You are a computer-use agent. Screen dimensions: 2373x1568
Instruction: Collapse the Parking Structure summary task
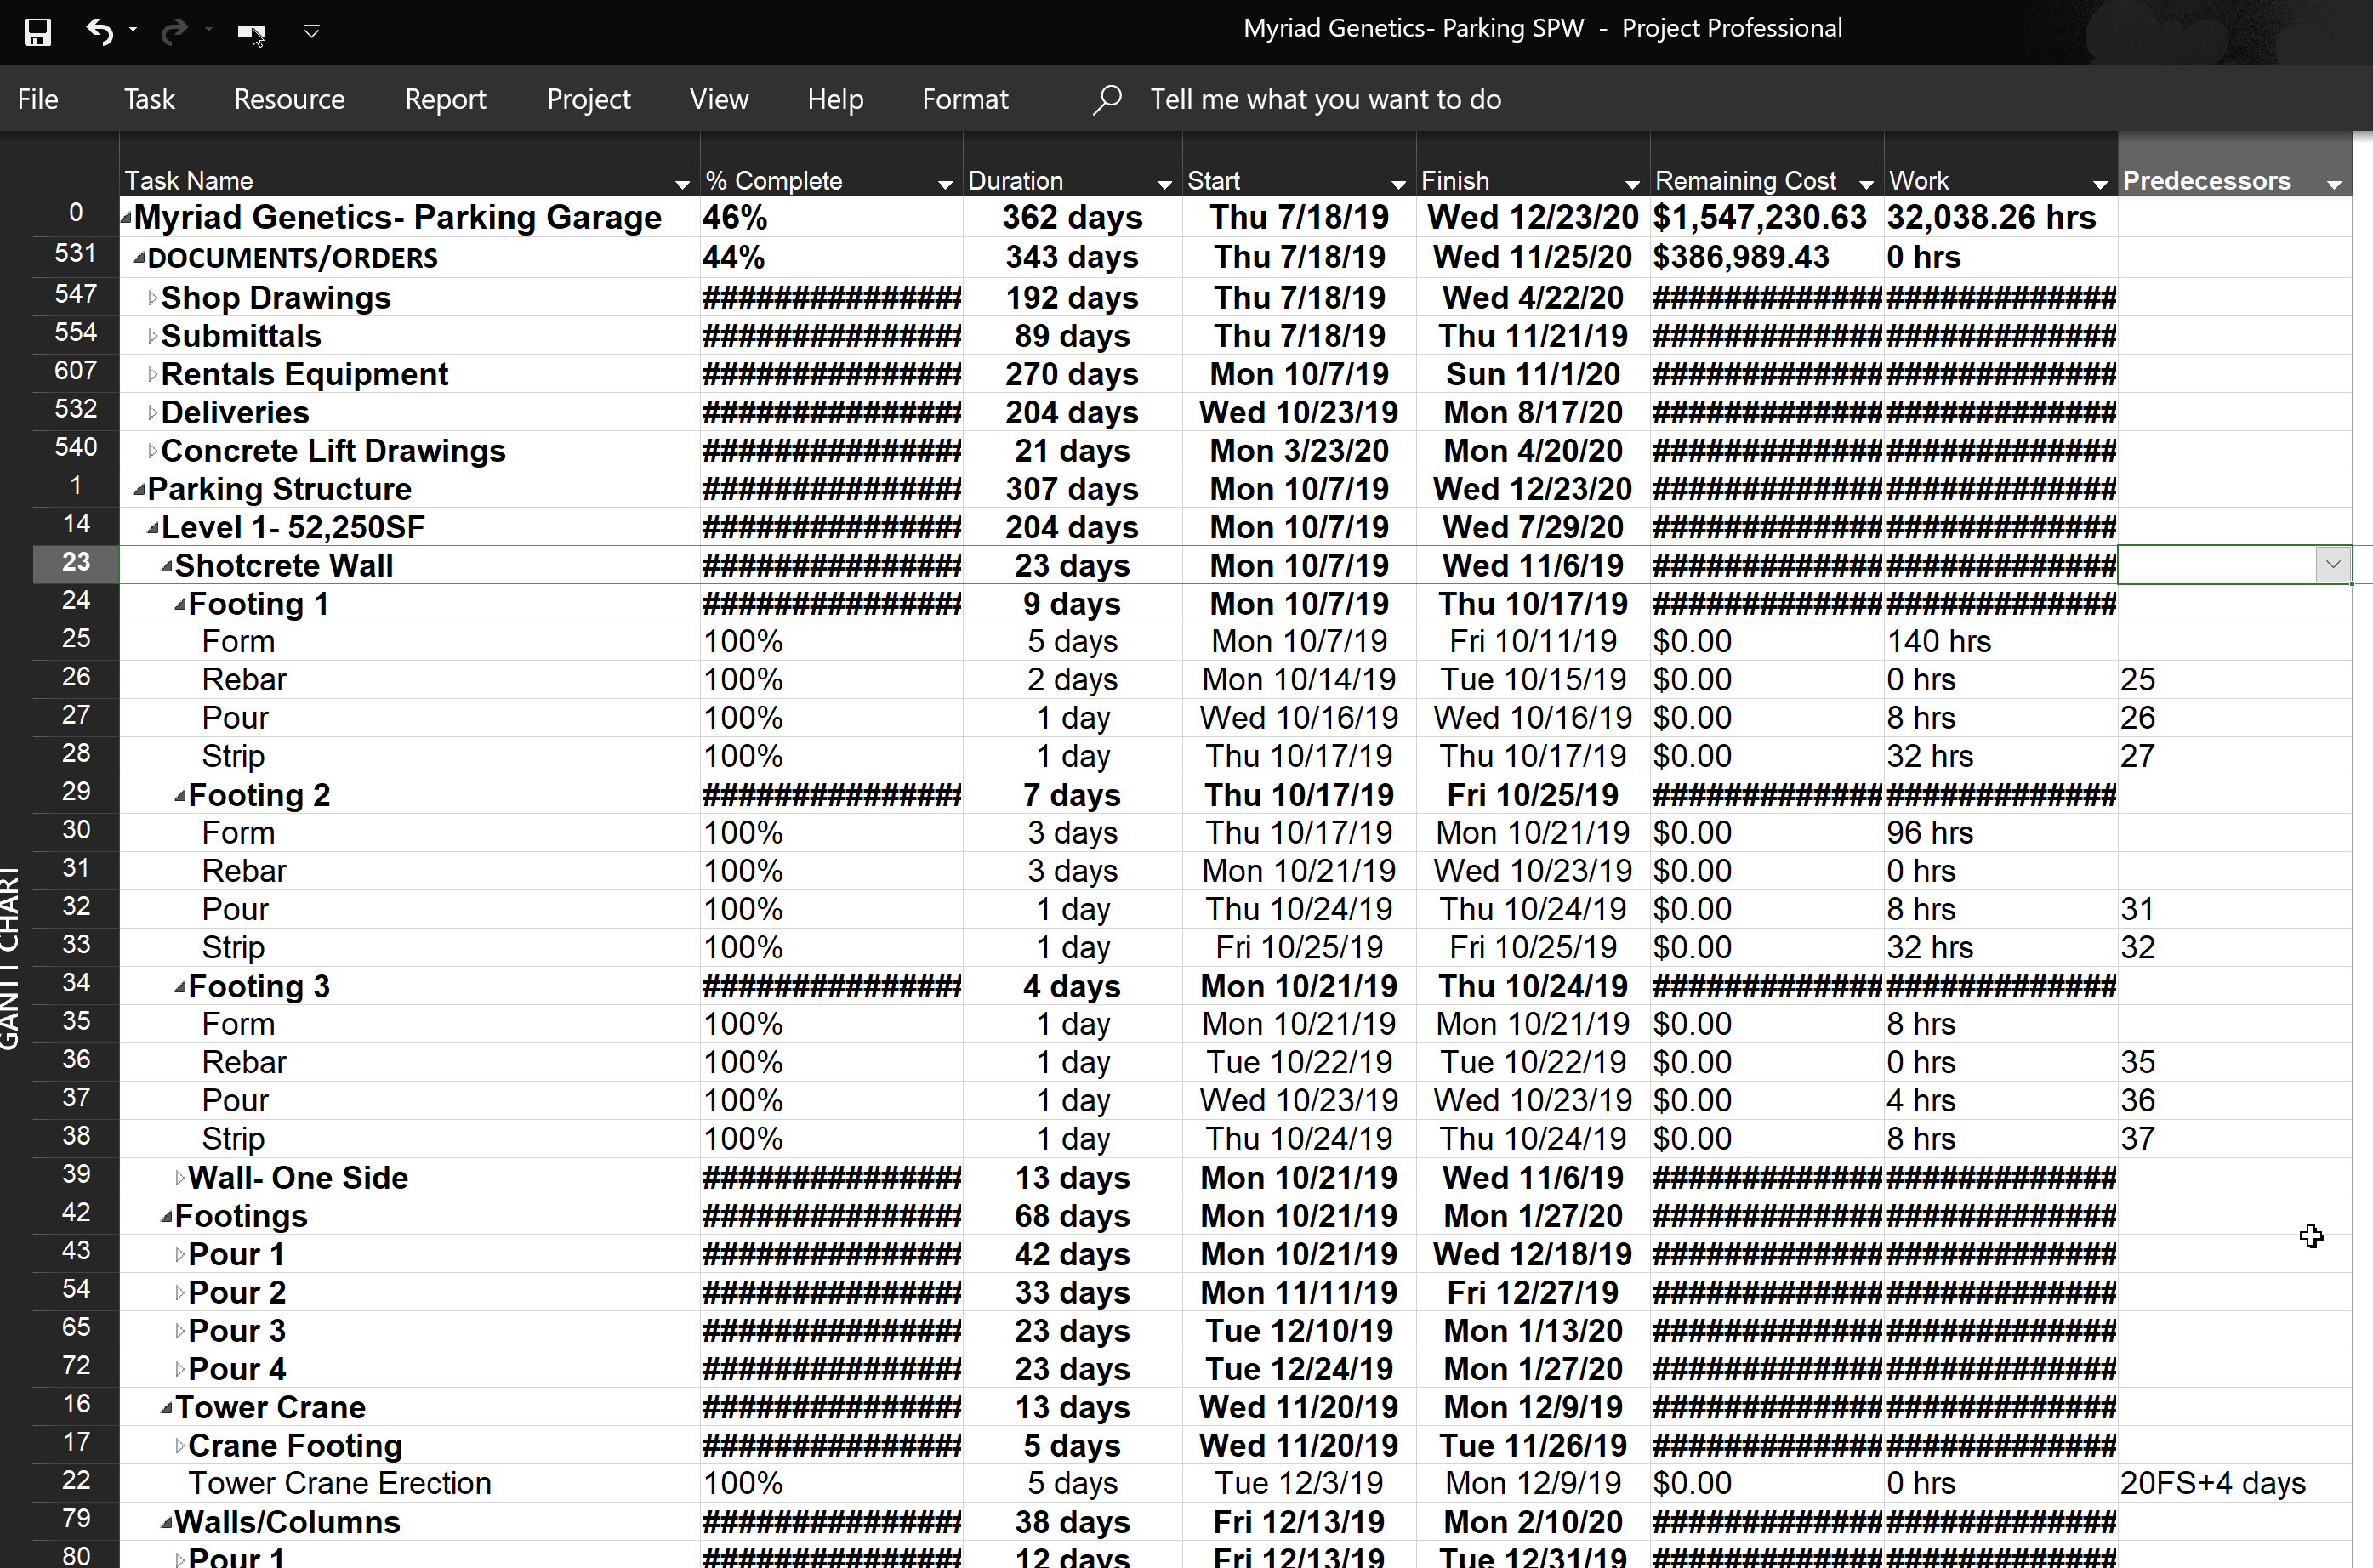(x=139, y=490)
